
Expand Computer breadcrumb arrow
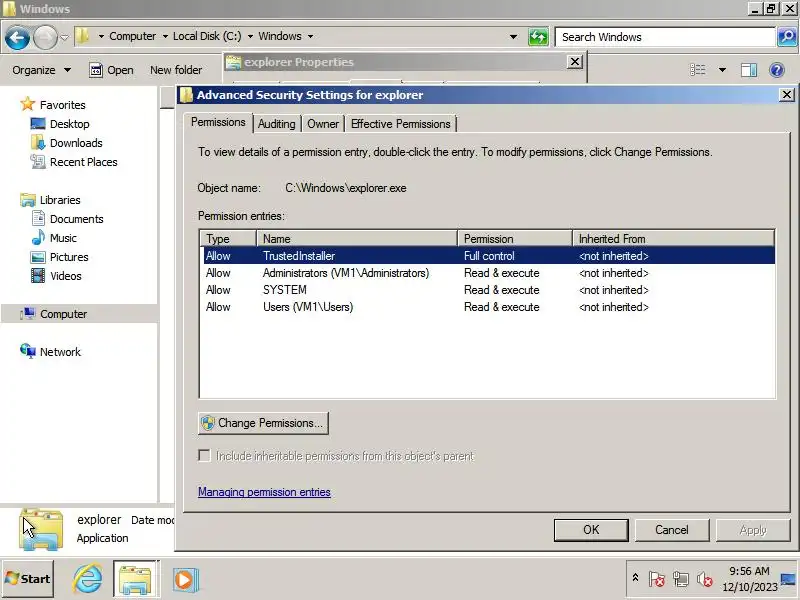[x=165, y=36]
